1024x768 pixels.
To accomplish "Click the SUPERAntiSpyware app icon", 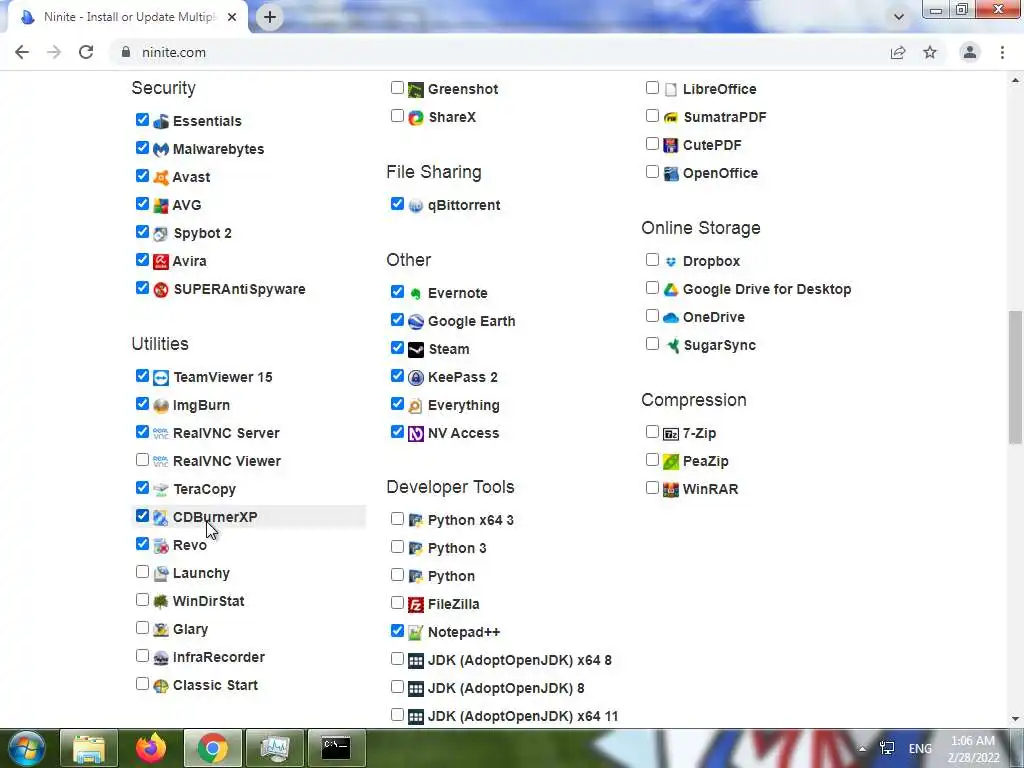I will [x=161, y=289].
